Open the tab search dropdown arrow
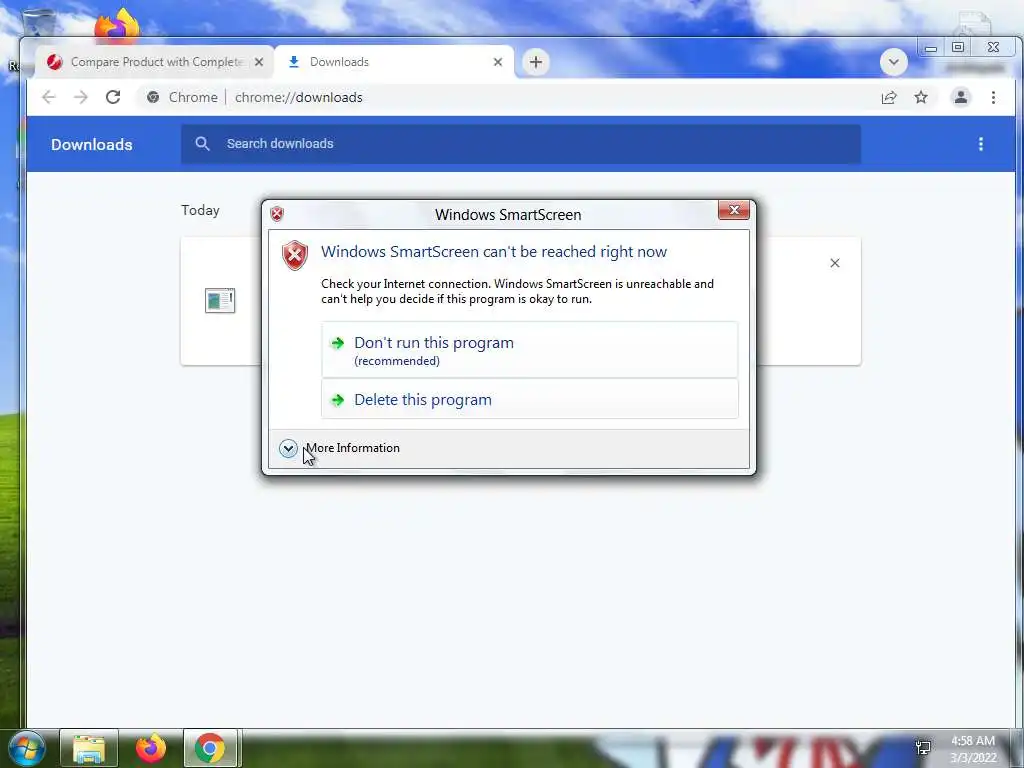This screenshot has width=1024, height=768. click(893, 63)
